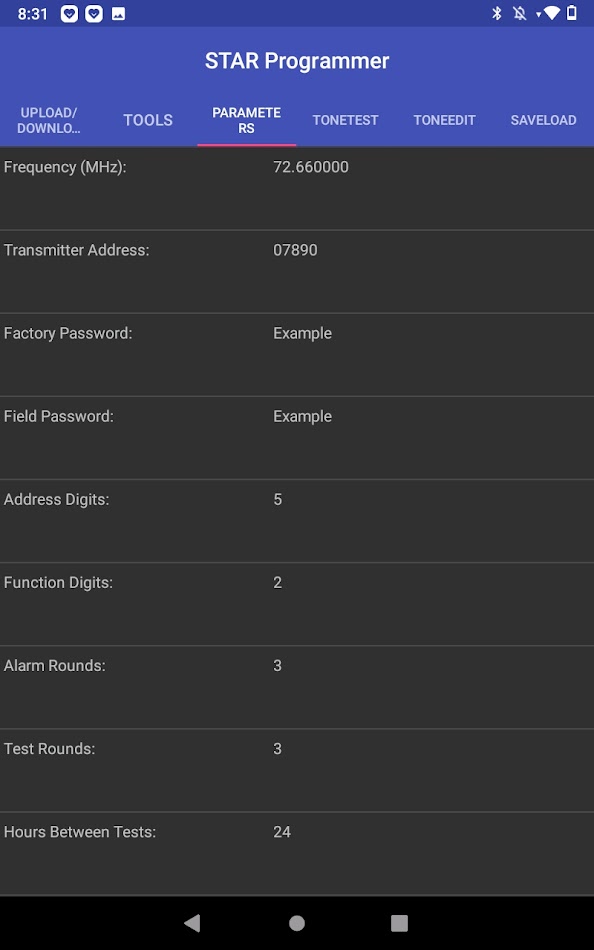594x950 pixels.
Task: Tap the Hours Between Tests value
Action: tap(282, 831)
